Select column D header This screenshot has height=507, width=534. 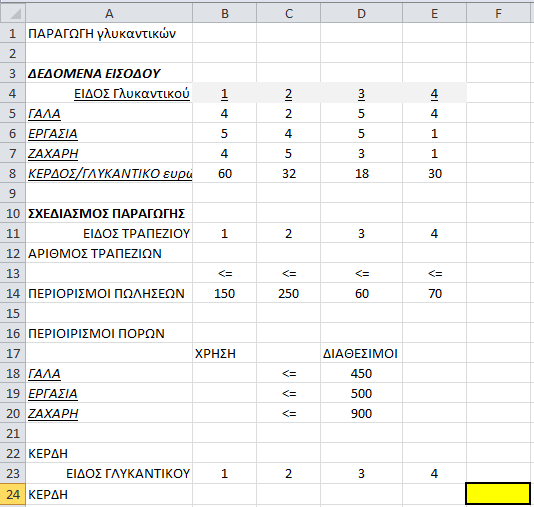point(361,13)
